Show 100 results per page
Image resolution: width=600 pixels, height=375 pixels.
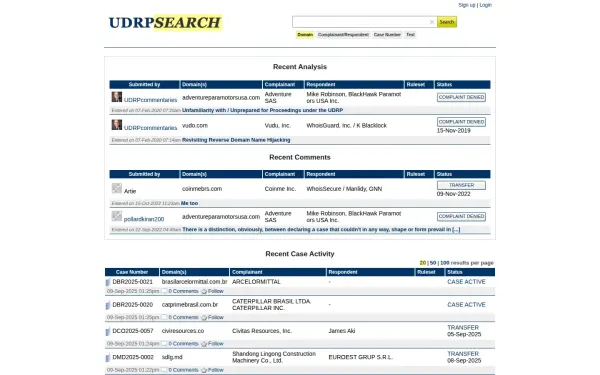pyautogui.click(x=445, y=263)
